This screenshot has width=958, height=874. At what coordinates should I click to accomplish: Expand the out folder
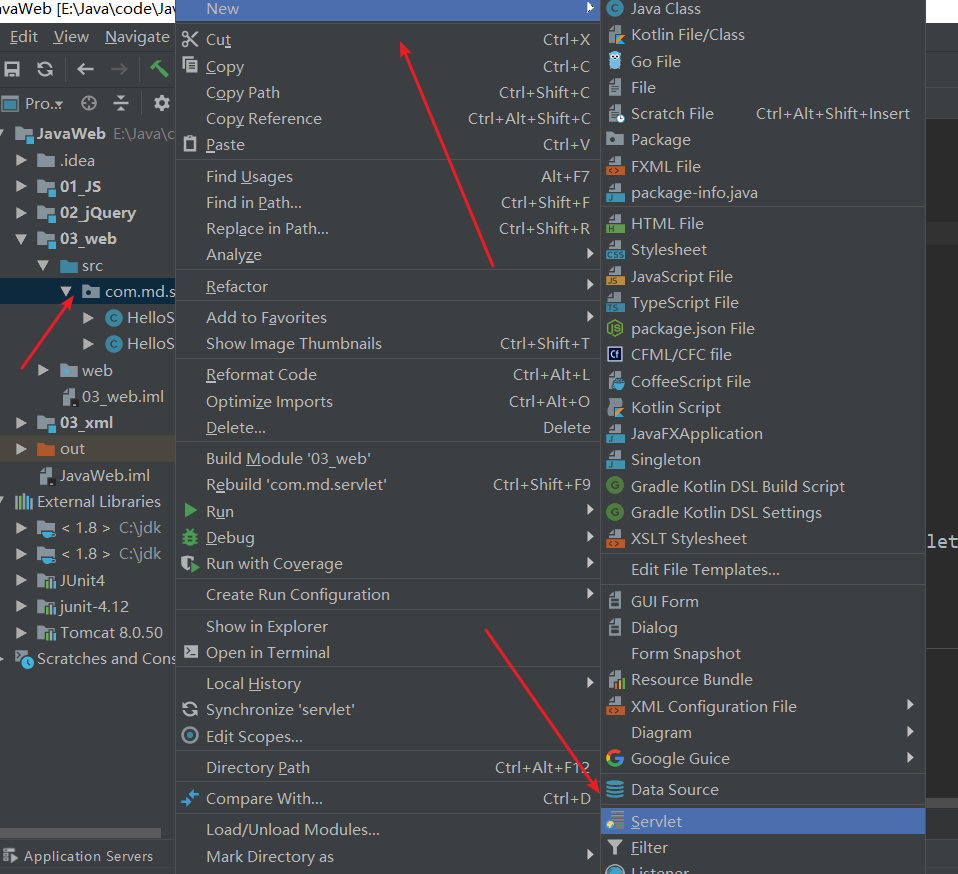point(21,449)
